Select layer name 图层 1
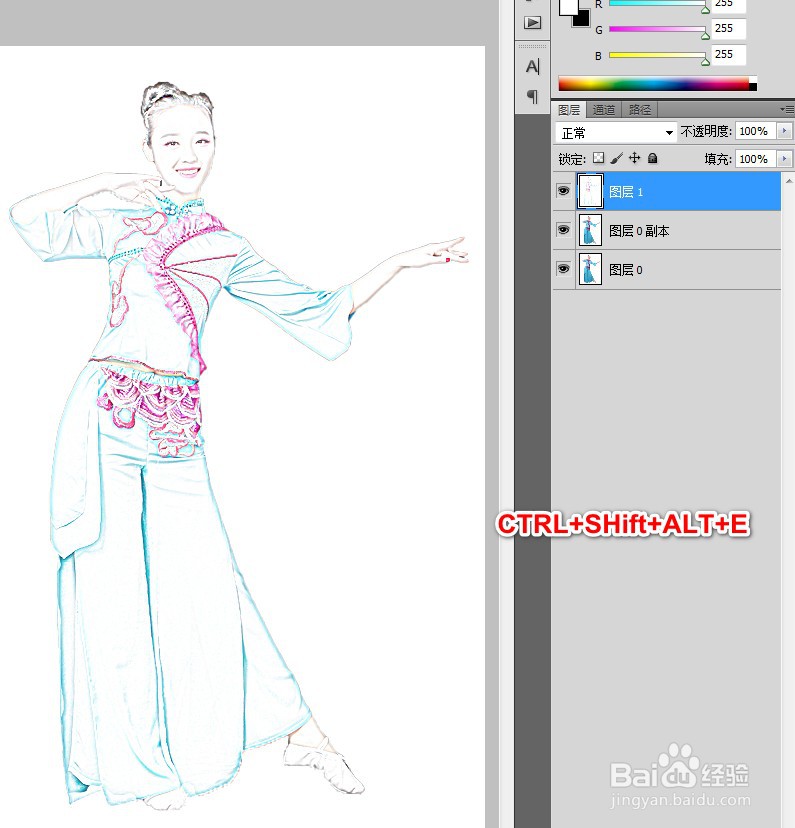This screenshot has height=828, width=795. (626, 192)
